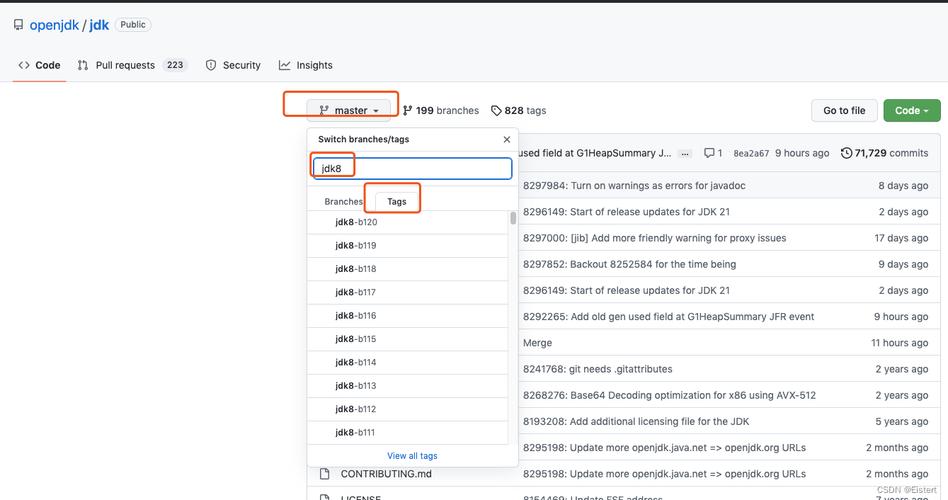Select tag jdk8-b115

click(x=407, y=339)
